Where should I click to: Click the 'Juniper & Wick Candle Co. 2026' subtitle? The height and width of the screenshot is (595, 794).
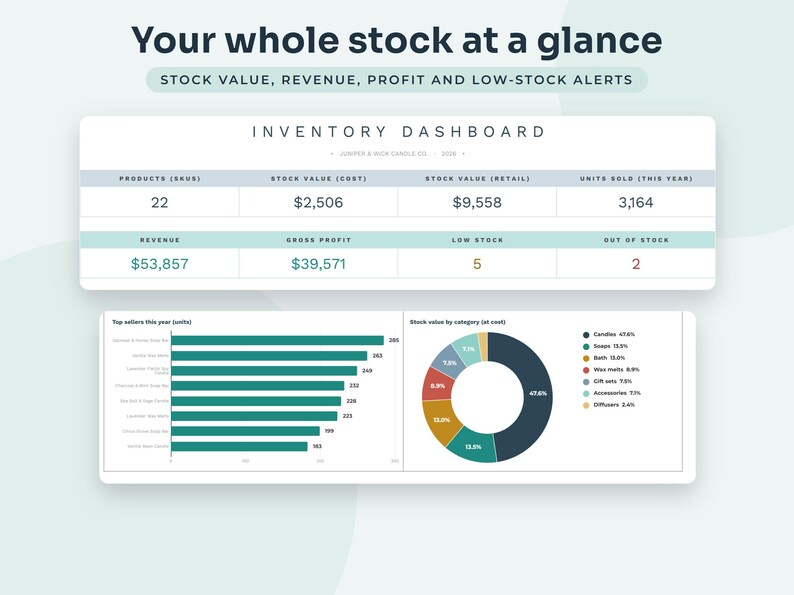click(398, 153)
